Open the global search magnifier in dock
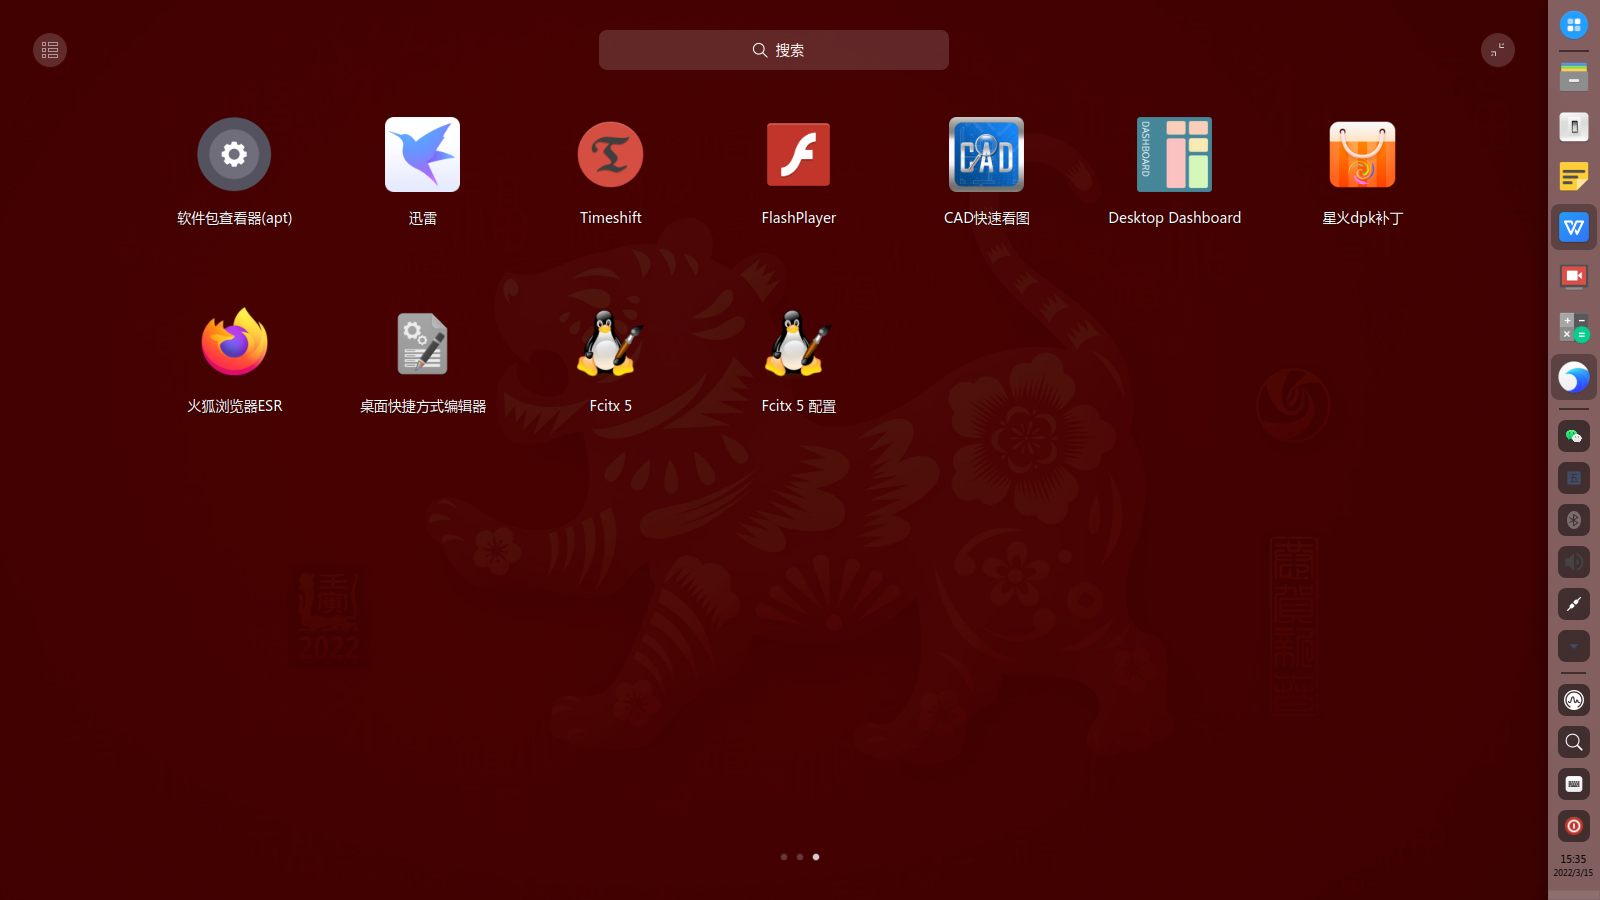 click(x=1574, y=742)
